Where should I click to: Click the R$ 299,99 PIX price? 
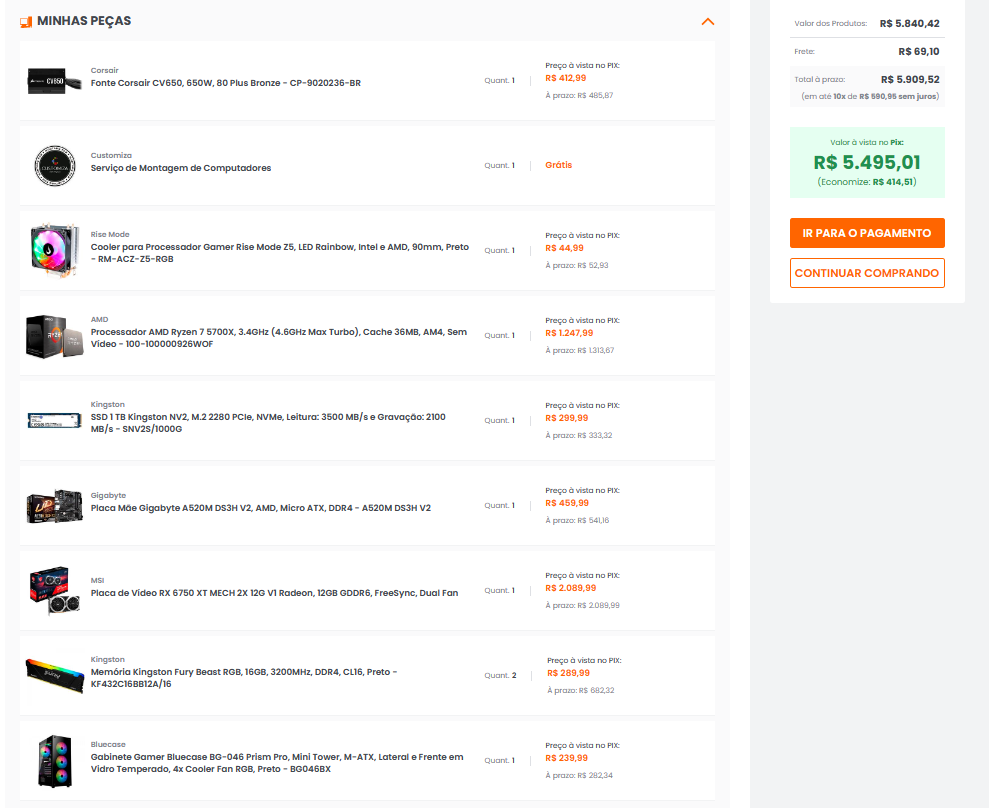567,418
